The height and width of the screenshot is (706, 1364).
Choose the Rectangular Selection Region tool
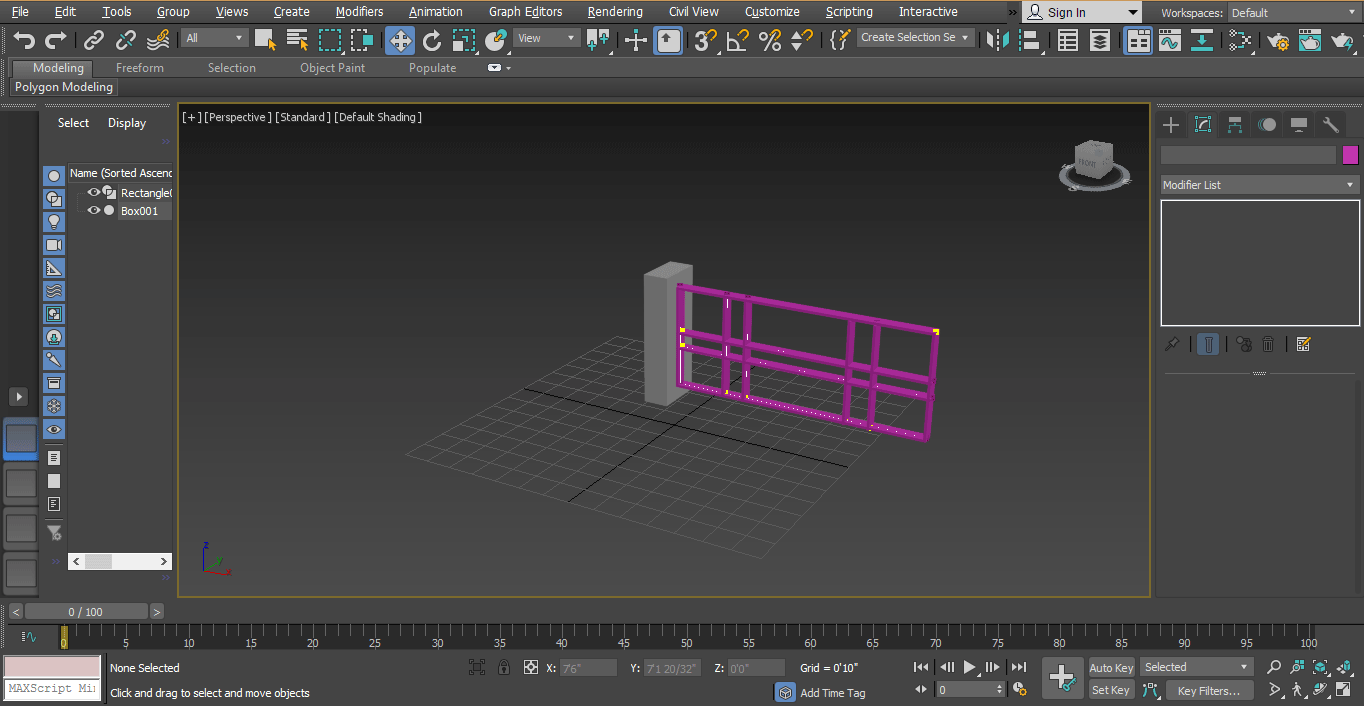tap(331, 38)
